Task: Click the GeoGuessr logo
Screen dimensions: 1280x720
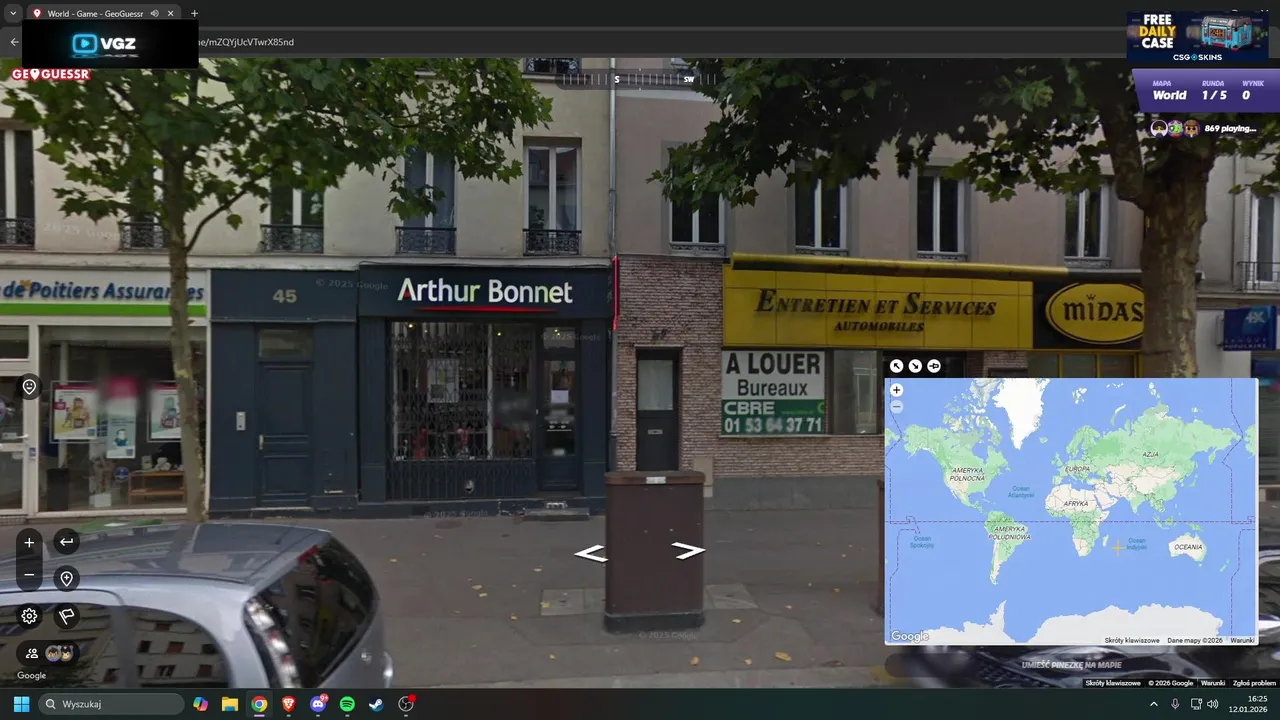Action: [x=50, y=74]
